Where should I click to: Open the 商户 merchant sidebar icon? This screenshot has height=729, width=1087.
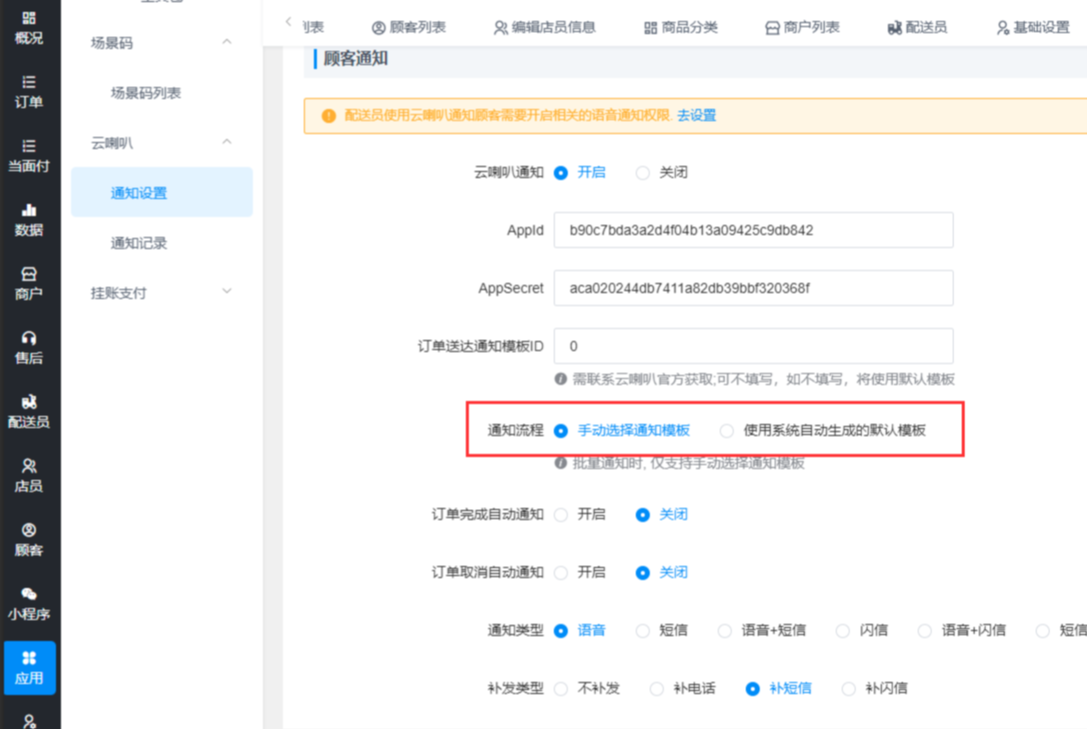[x=28, y=283]
